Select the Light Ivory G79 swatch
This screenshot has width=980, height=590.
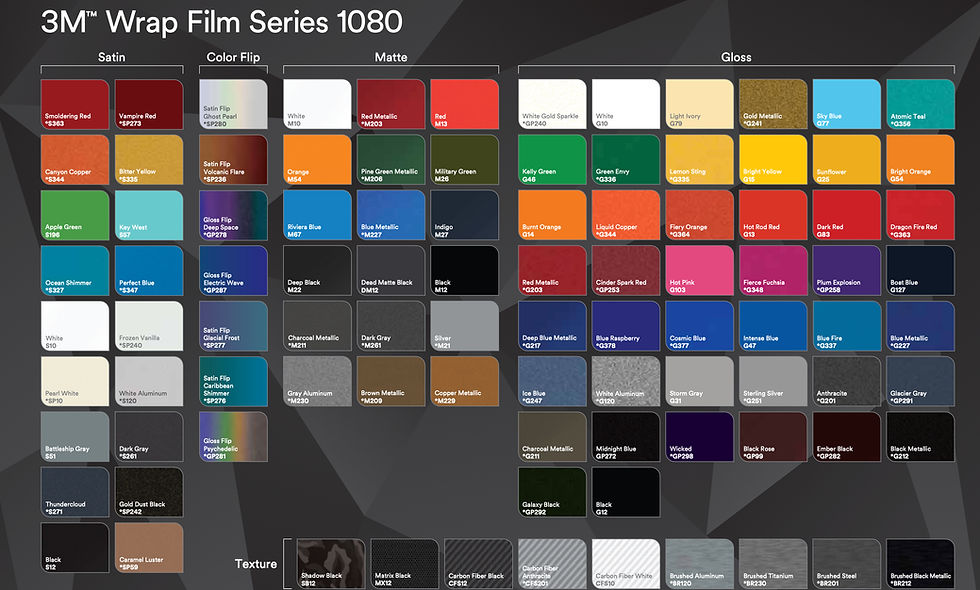(700, 104)
